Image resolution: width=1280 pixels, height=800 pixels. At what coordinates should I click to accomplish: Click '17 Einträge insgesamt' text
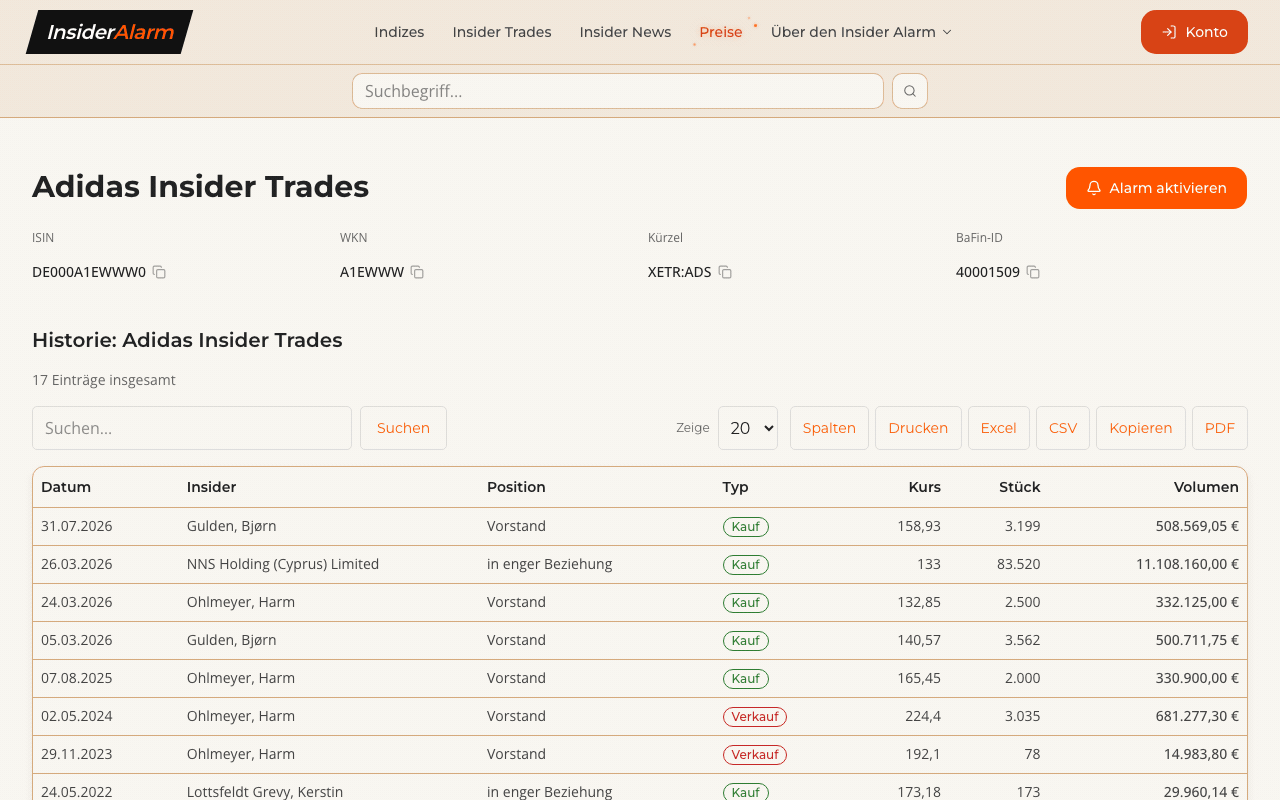point(104,380)
